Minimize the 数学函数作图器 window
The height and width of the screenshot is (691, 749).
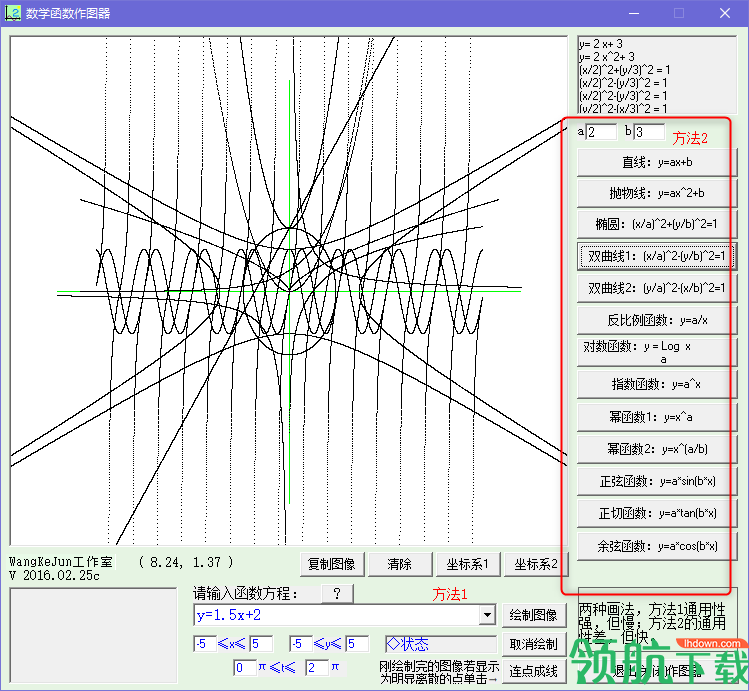click(x=634, y=13)
